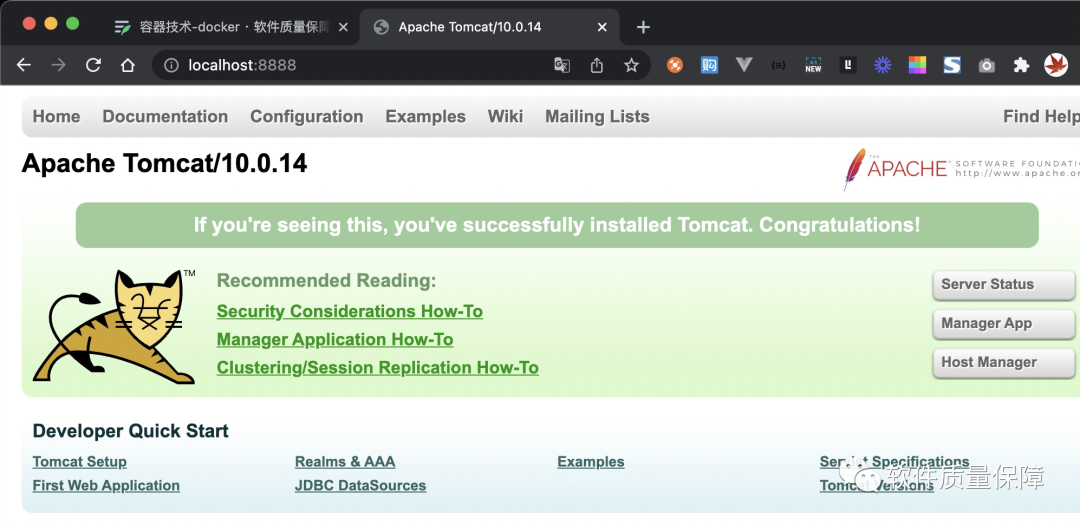This screenshot has width=1080, height=525.
Task: Close the Apache Tomcat tab
Action: tap(602, 27)
